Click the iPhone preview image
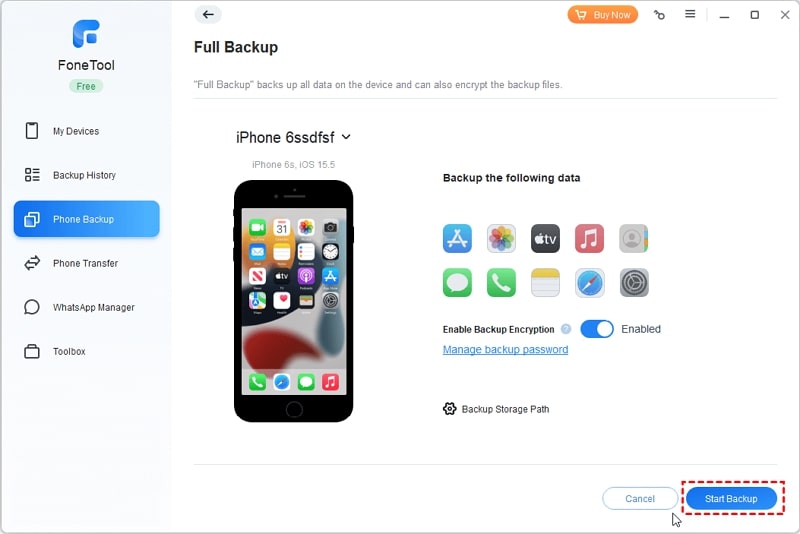The width and height of the screenshot is (800, 534). (x=293, y=301)
